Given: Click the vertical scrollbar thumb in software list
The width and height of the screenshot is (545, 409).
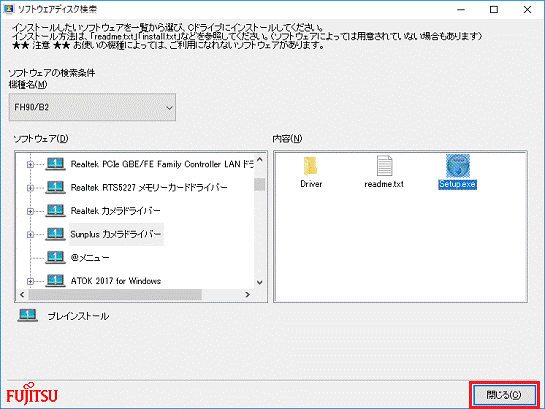Looking at the screenshot, I should pos(259,184).
